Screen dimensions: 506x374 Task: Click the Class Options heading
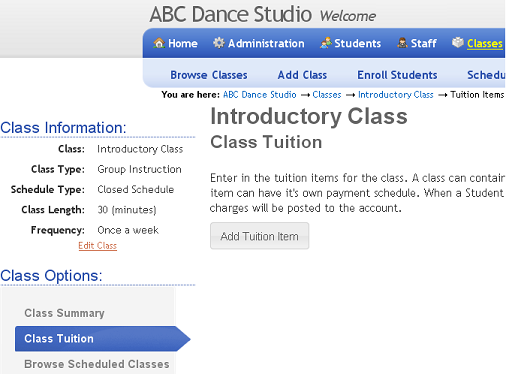coord(51,276)
